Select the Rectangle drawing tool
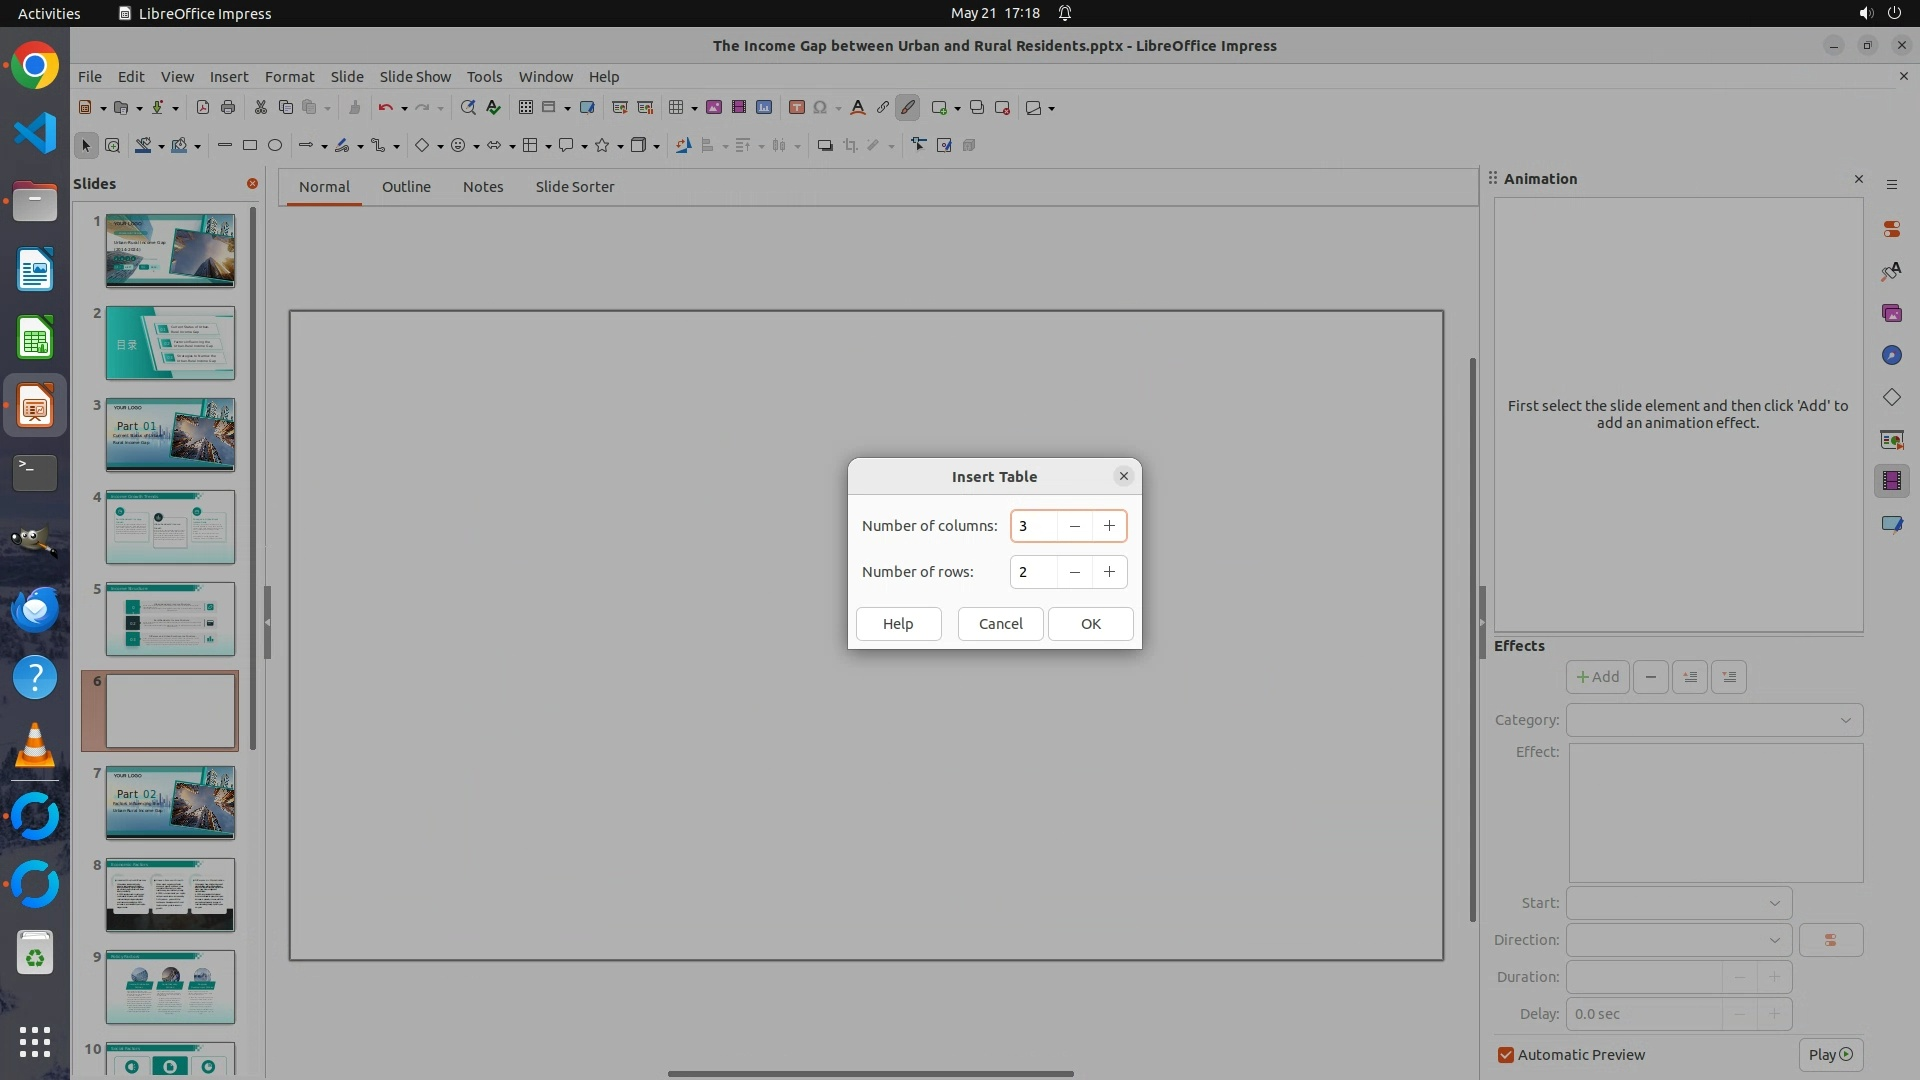1920x1080 pixels. (250, 146)
